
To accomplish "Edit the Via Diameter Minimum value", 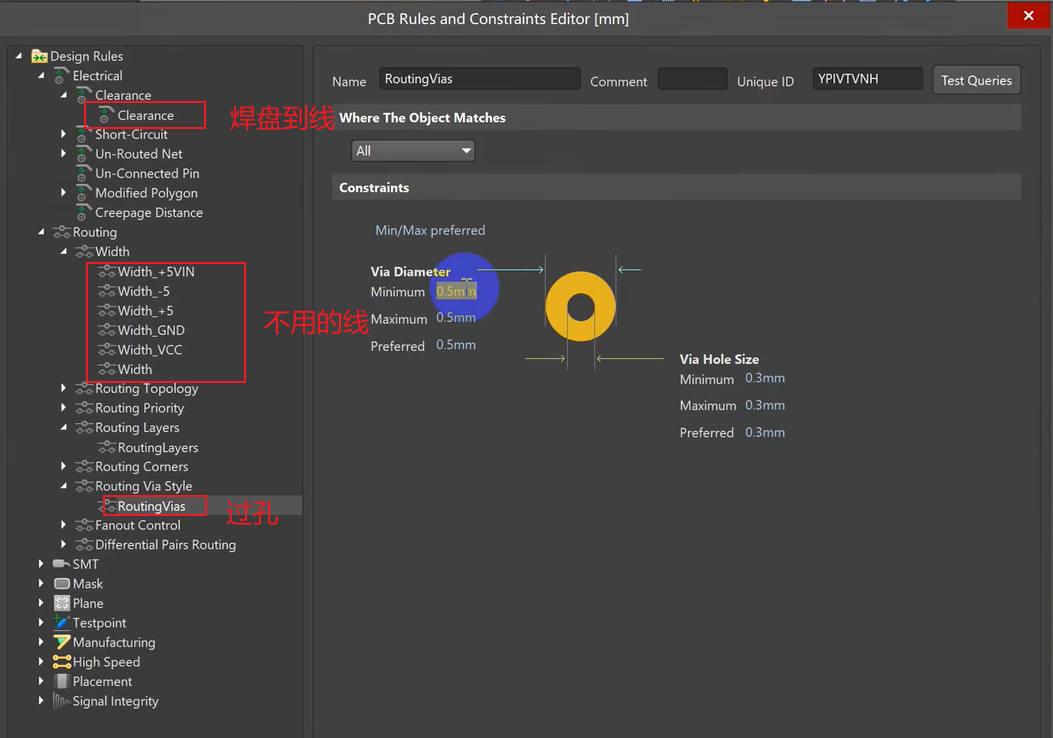I will 456,291.
